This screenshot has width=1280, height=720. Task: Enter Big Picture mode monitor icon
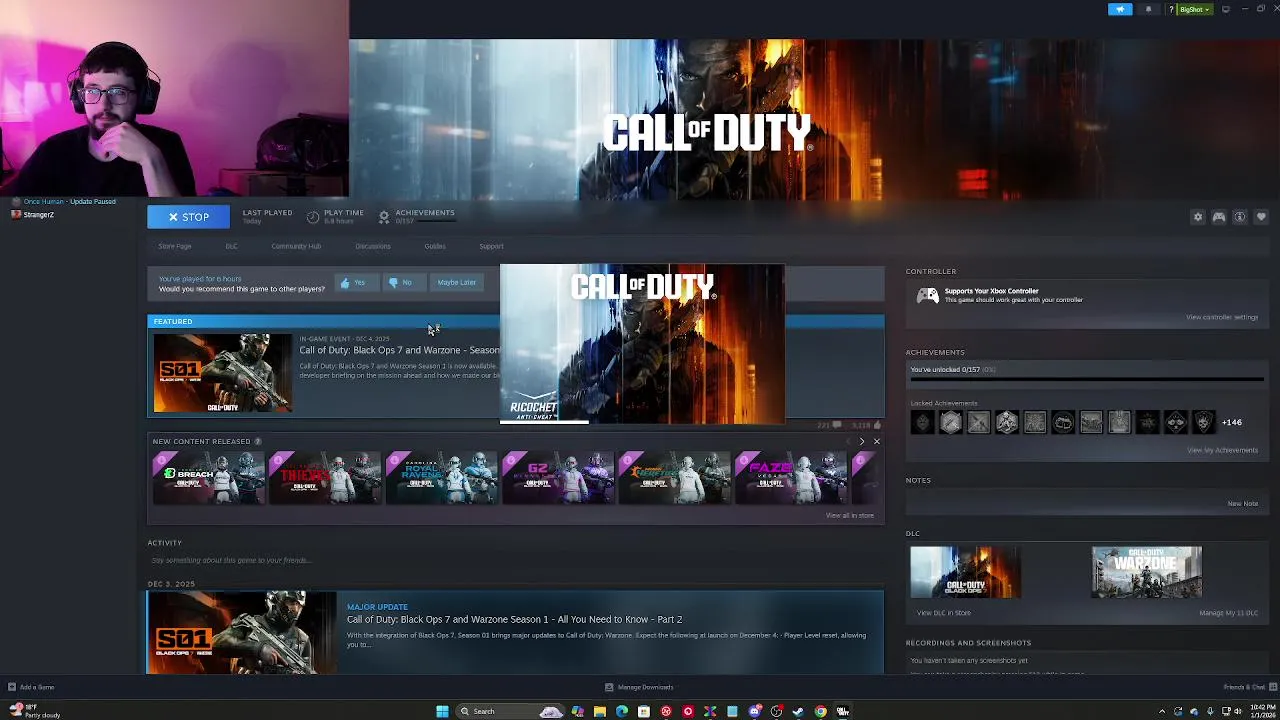point(1226,9)
